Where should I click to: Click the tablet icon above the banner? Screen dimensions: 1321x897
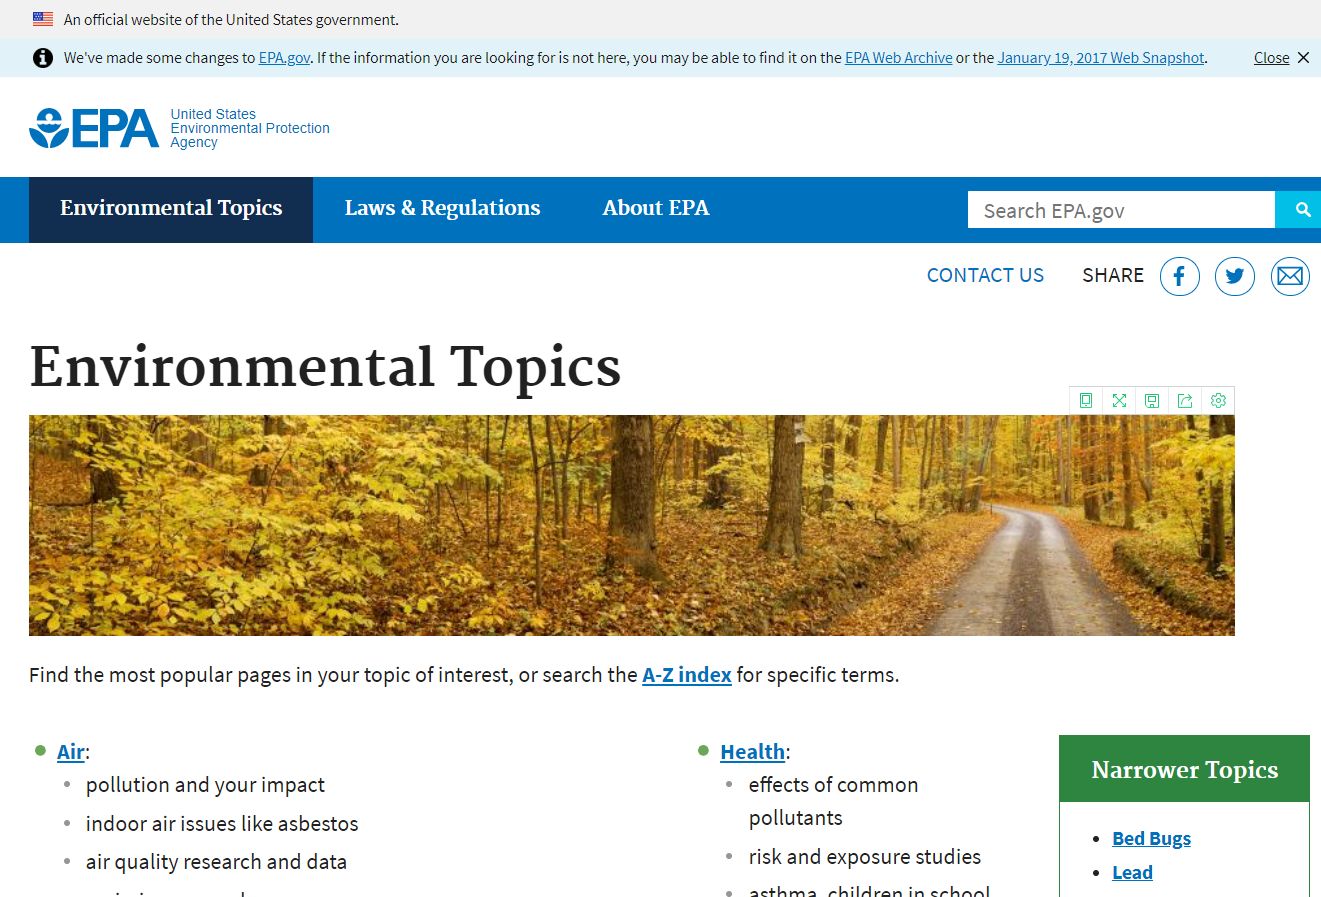pos(1086,401)
